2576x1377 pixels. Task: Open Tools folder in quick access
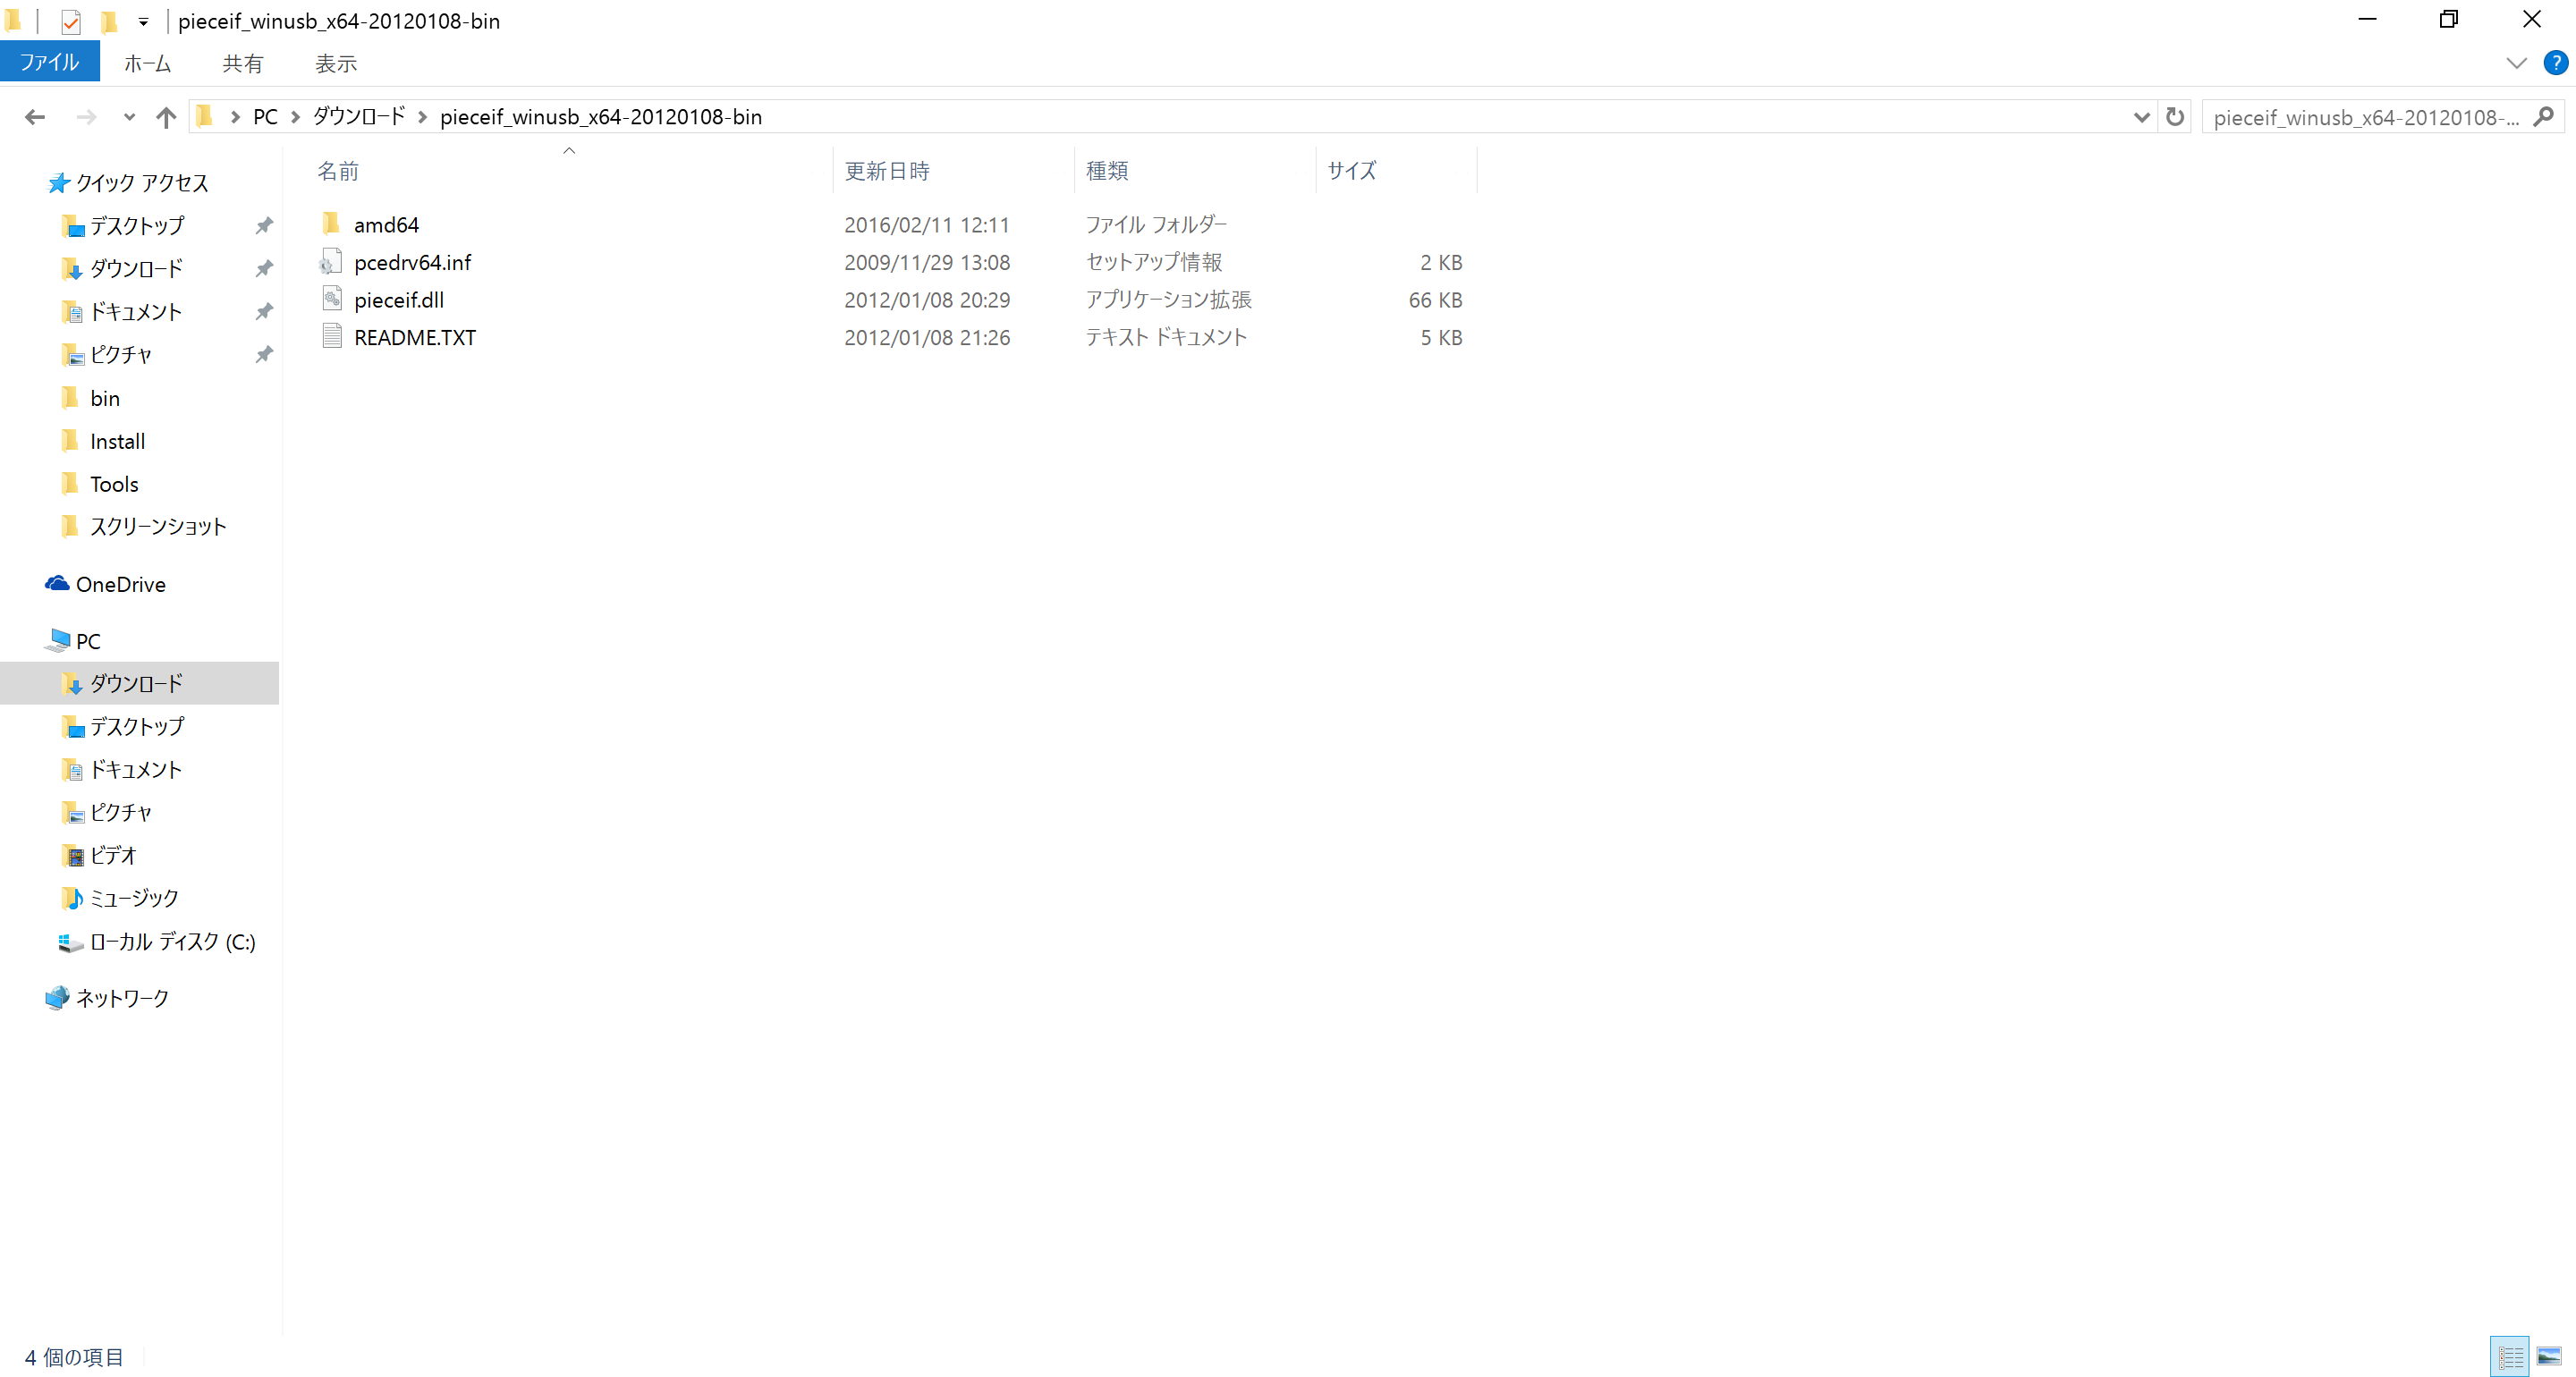tap(100, 484)
